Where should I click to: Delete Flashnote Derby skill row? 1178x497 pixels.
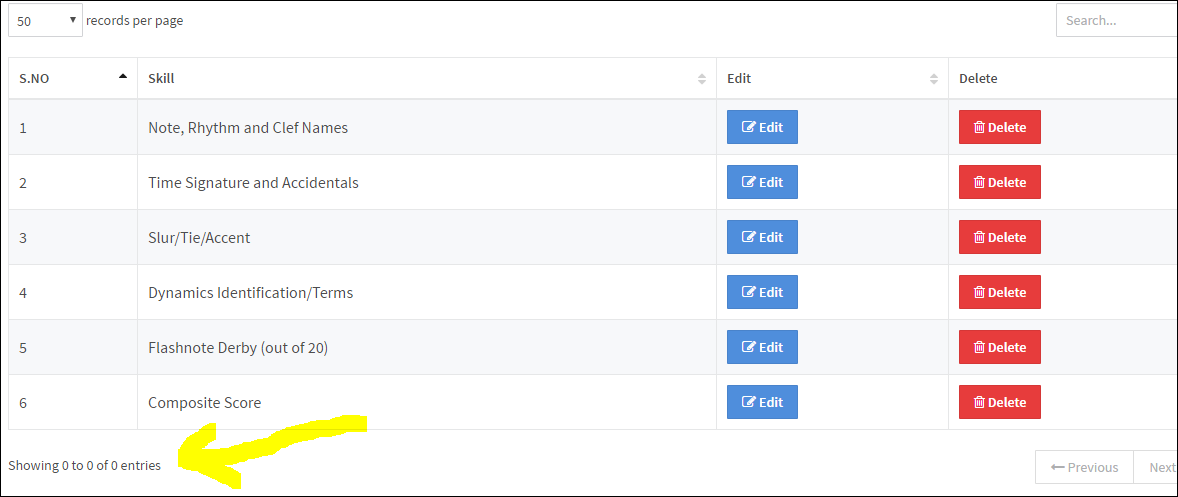[x=999, y=347]
